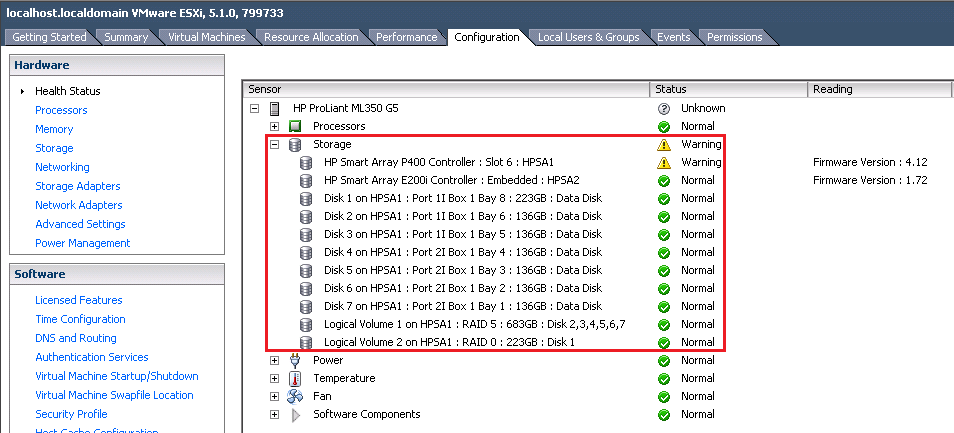Click the Temperature thermometer icon
The image size is (954, 433).
(x=295, y=378)
